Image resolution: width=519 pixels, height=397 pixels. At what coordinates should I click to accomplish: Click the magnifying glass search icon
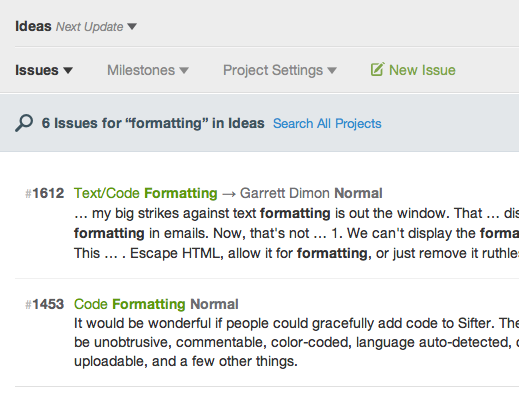[24, 123]
